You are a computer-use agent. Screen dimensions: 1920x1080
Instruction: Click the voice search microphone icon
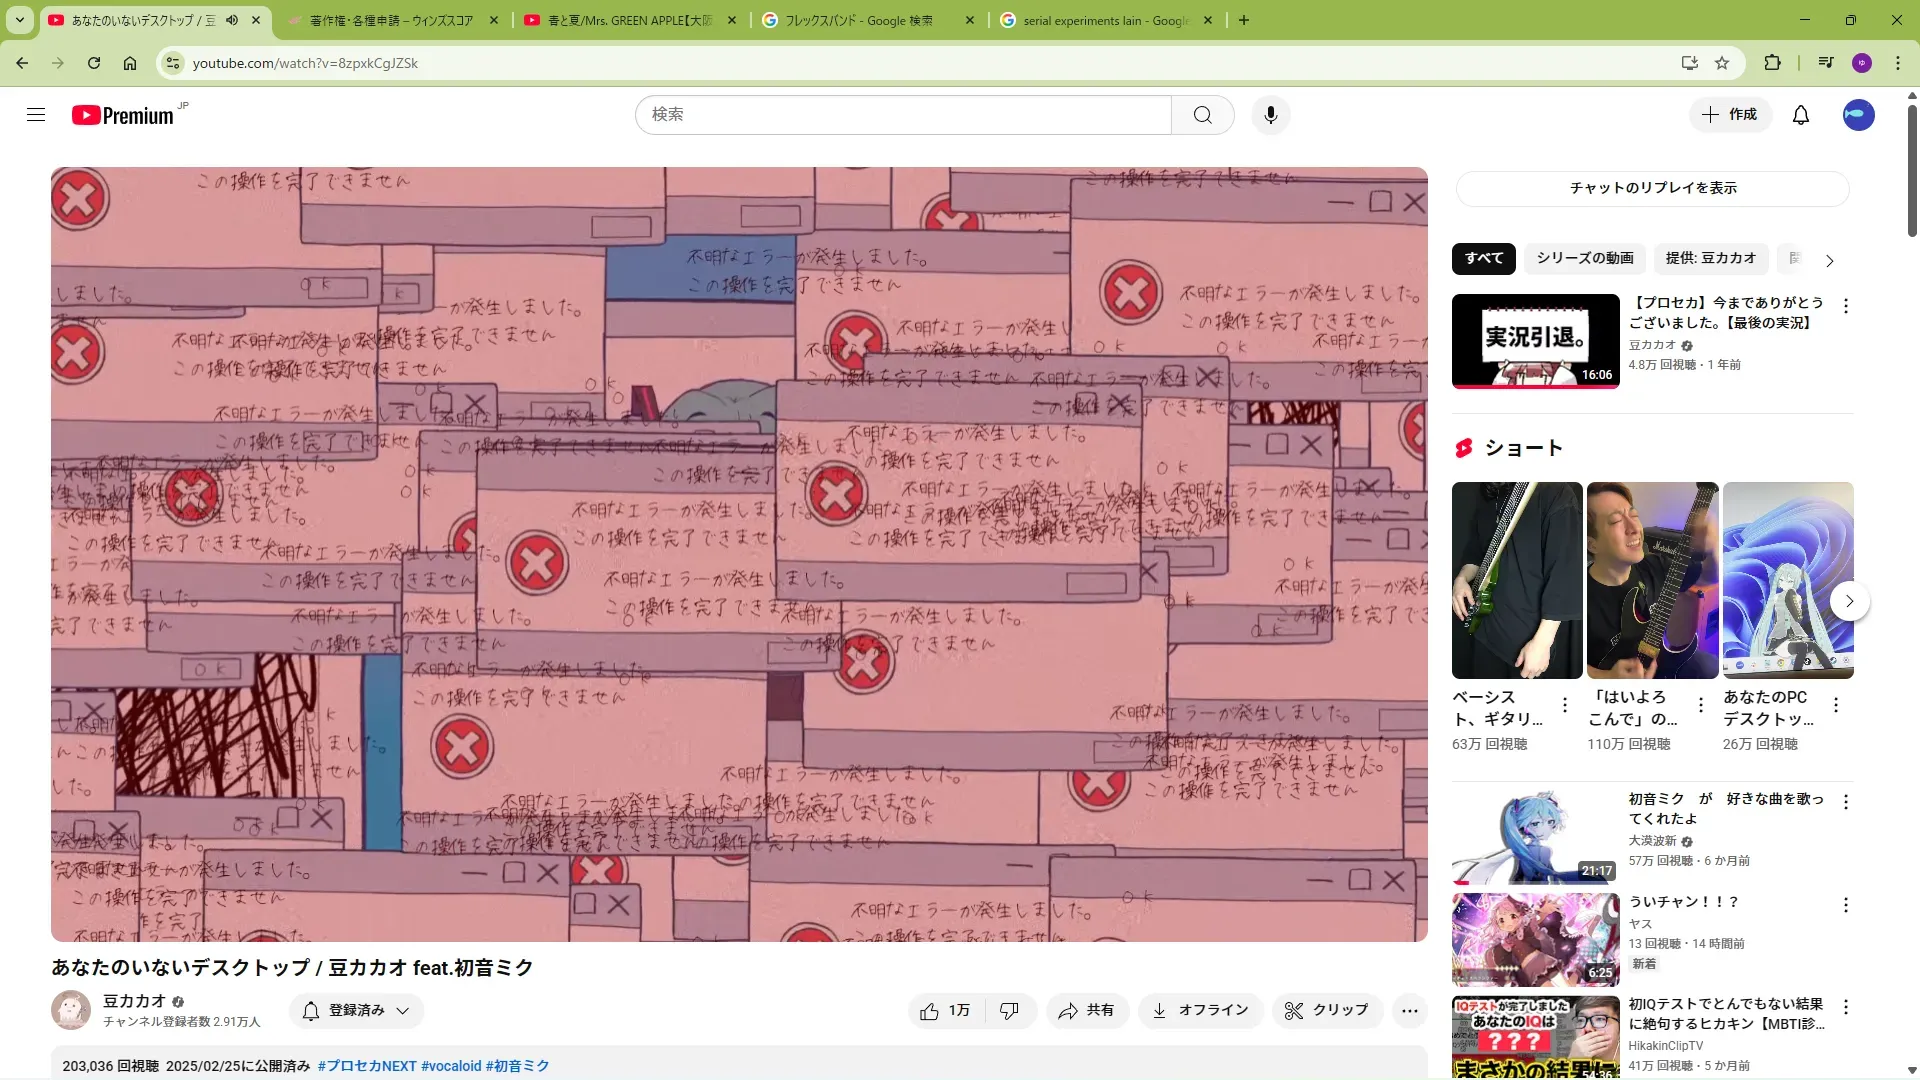(1270, 115)
